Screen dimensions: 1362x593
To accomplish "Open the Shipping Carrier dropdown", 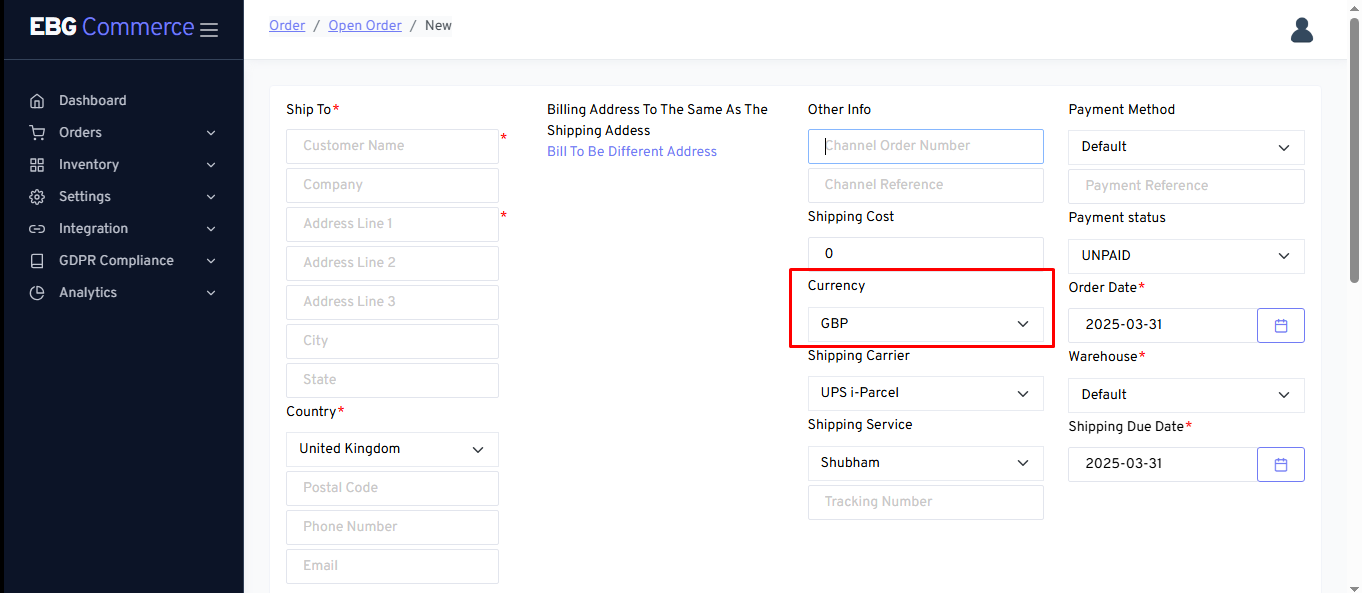I will coord(925,393).
